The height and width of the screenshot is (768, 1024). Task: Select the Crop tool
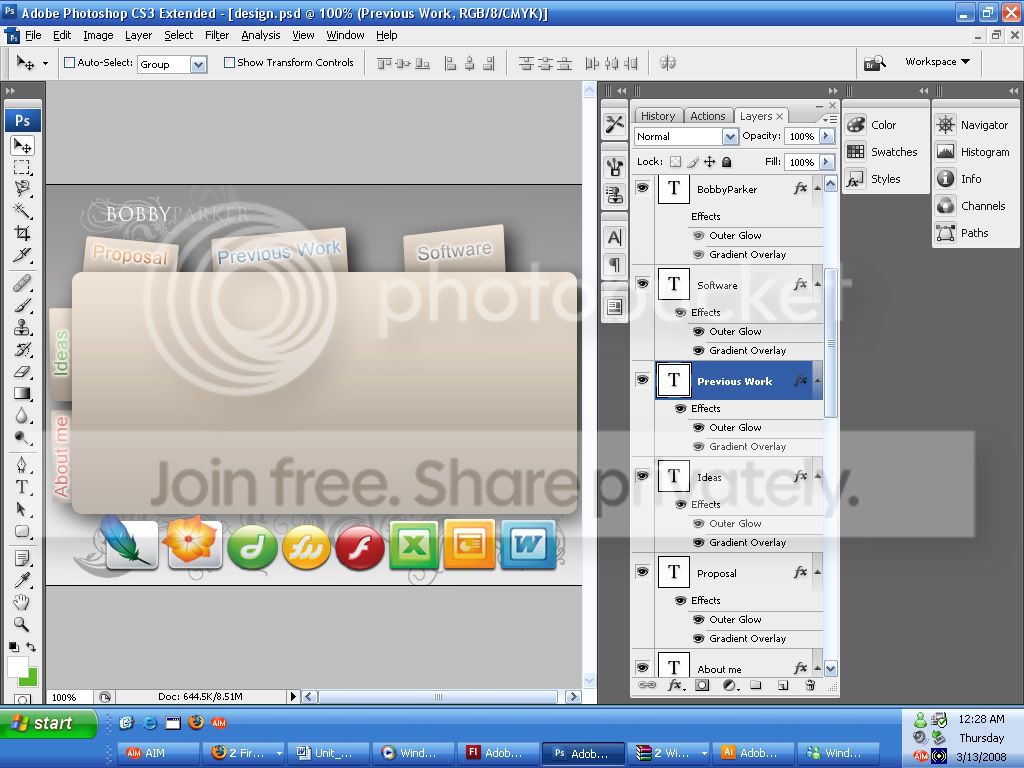click(x=22, y=232)
